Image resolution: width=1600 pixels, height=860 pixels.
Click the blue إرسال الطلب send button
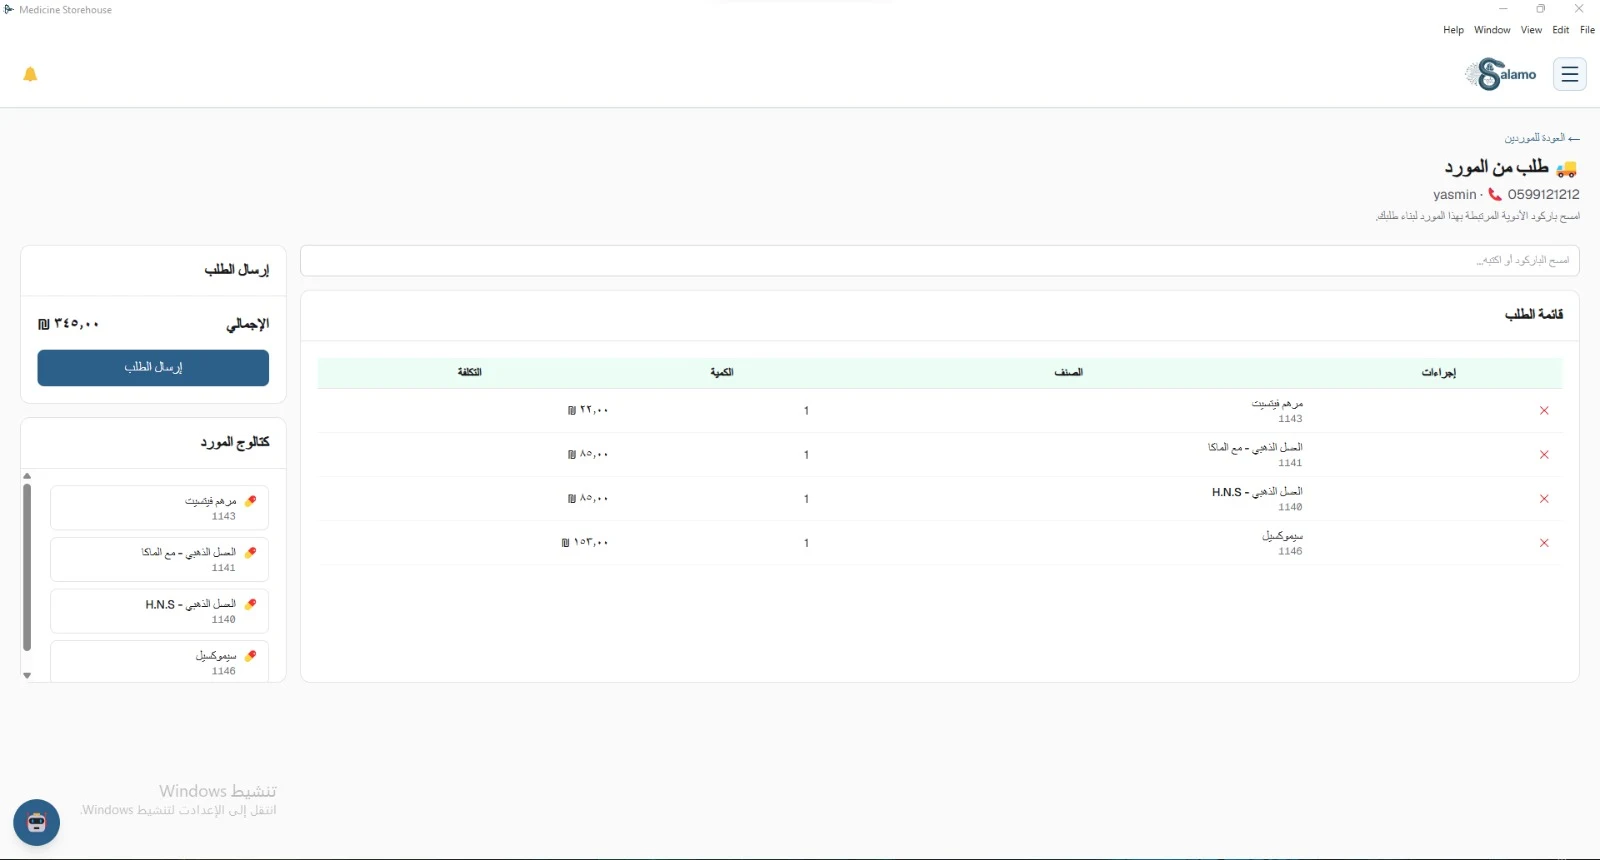(x=153, y=368)
